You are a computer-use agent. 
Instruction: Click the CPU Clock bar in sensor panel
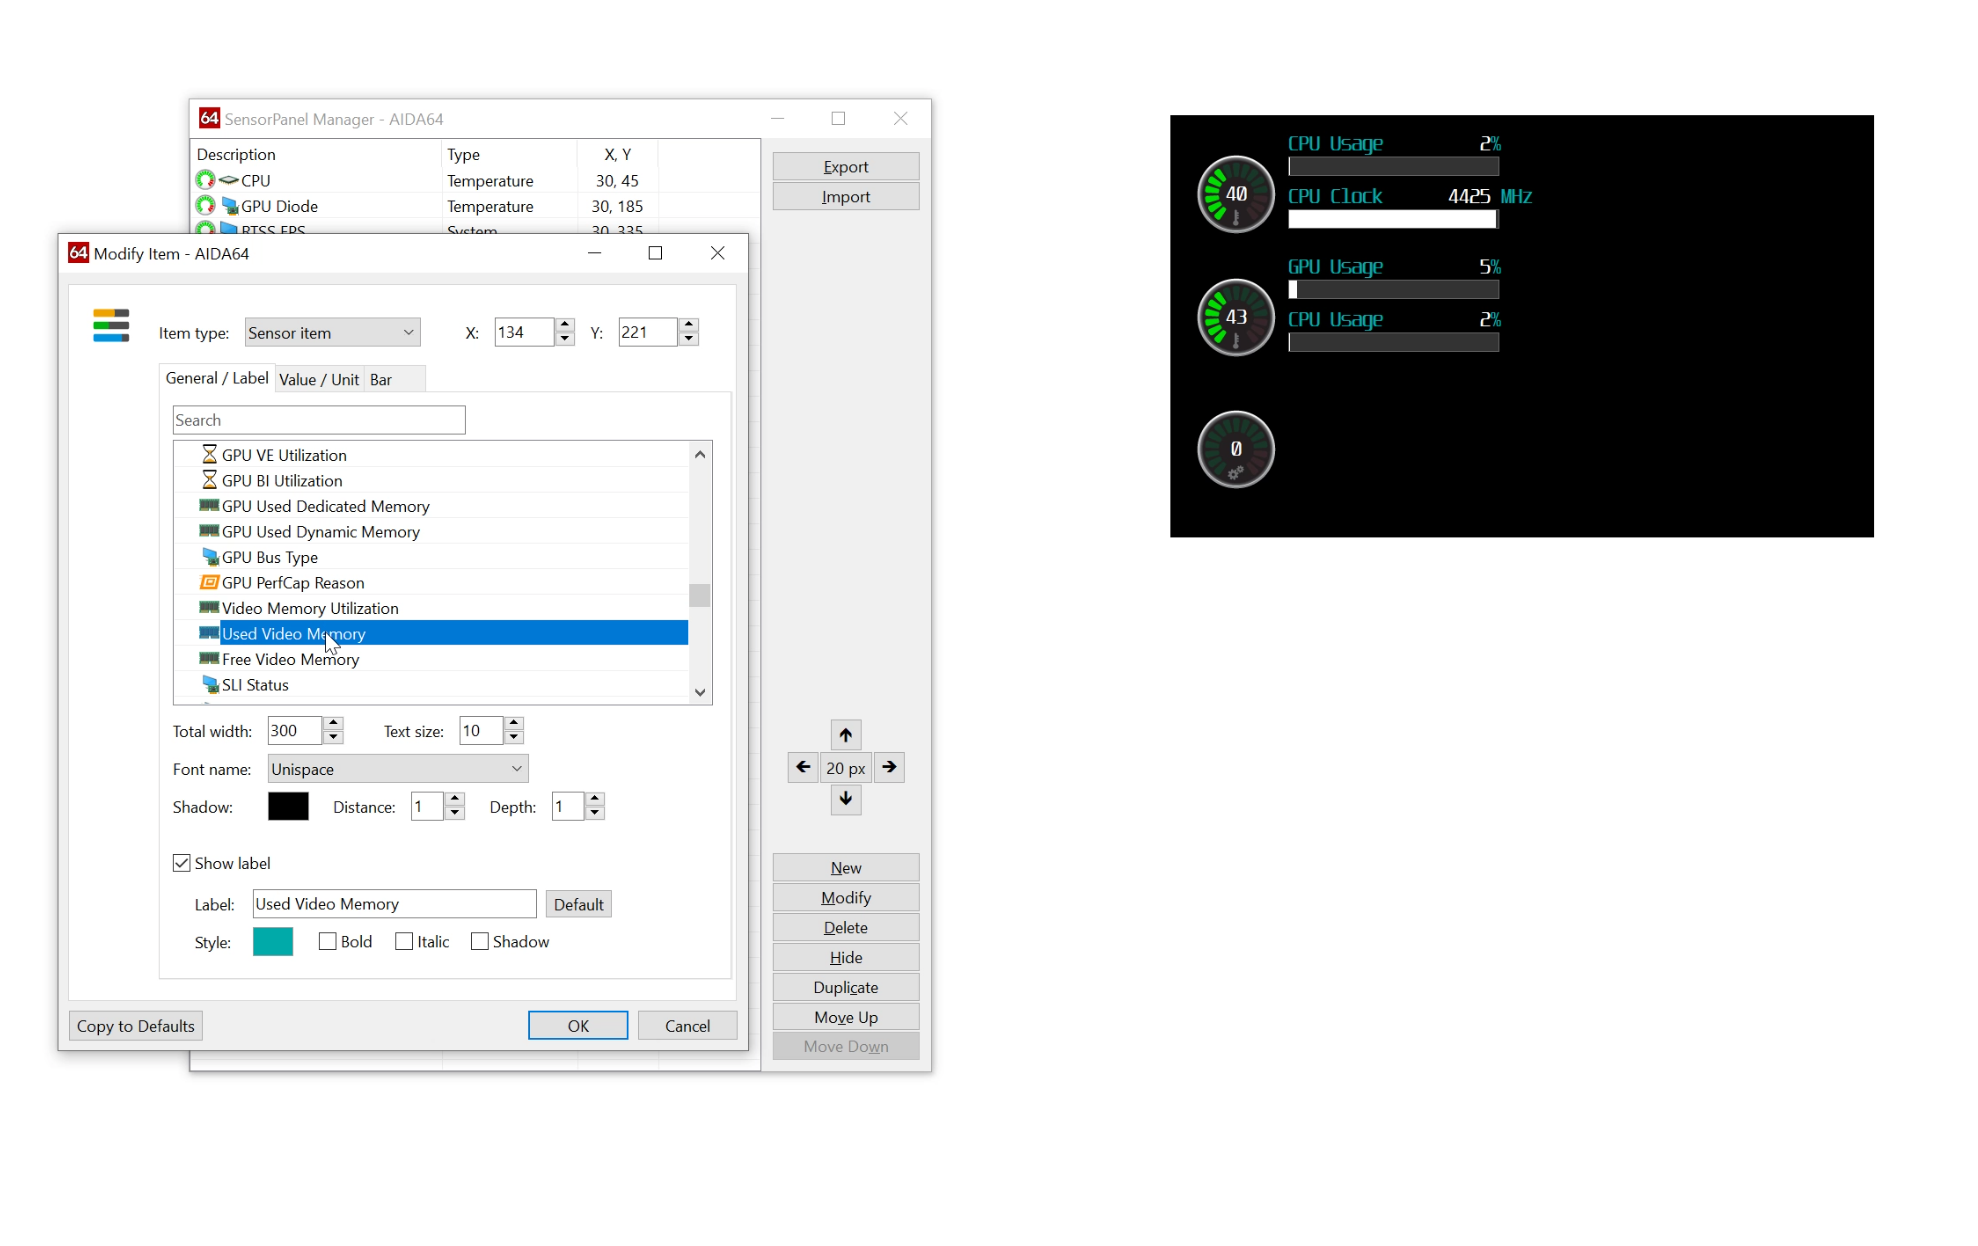pyautogui.click(x=1393, y=219)
